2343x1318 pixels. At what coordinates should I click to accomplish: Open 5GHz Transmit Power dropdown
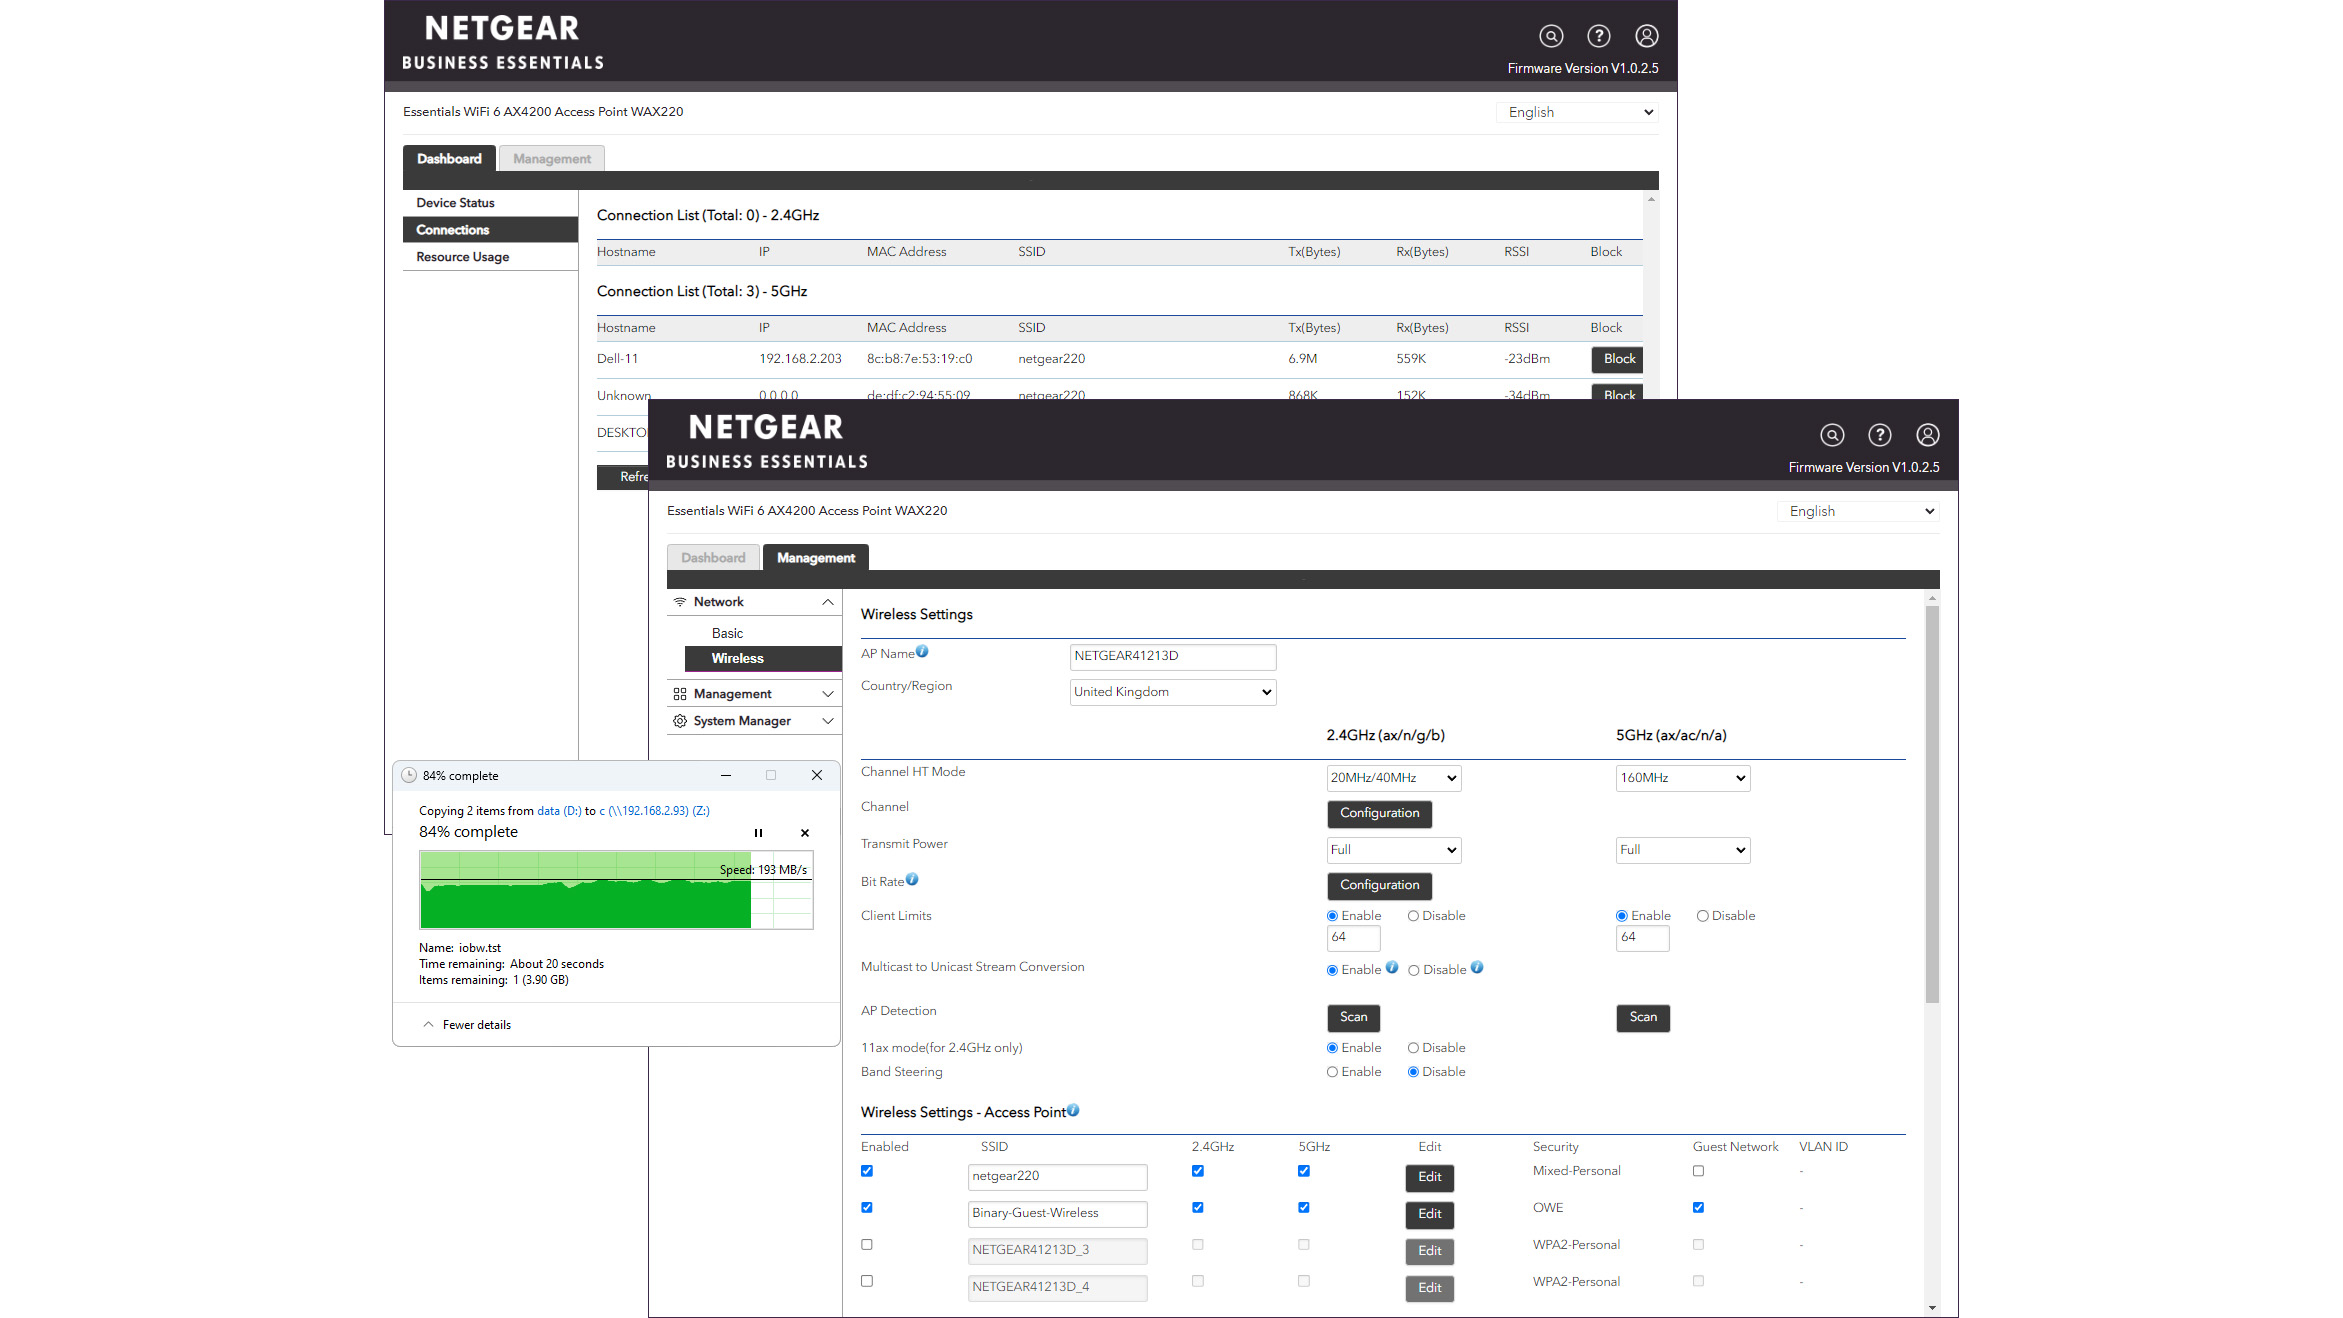(x=1683, y=850)
